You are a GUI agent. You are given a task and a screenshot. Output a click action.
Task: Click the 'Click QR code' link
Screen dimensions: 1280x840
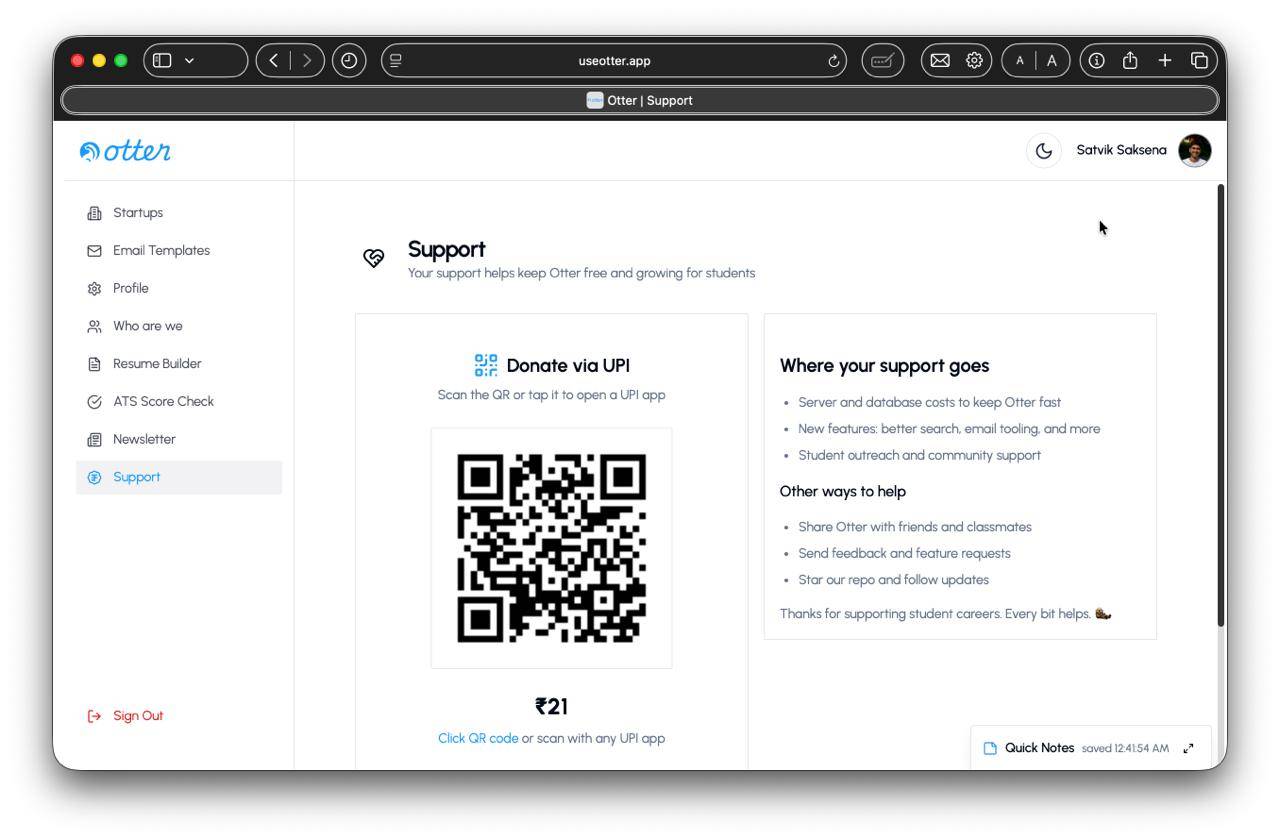pos(478,739)
